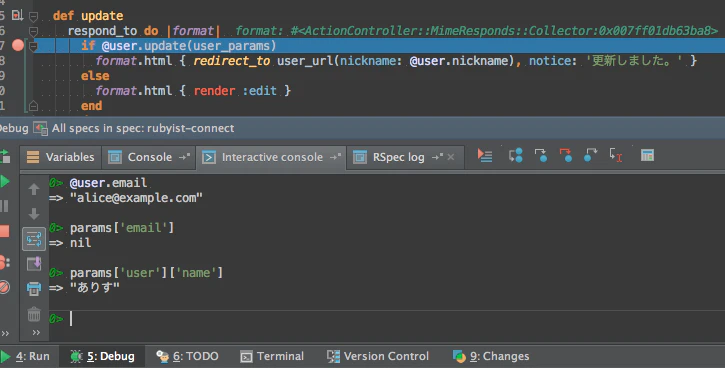
Task: Collapse the if @user.update fold marker
Action: tap(33, 46)
